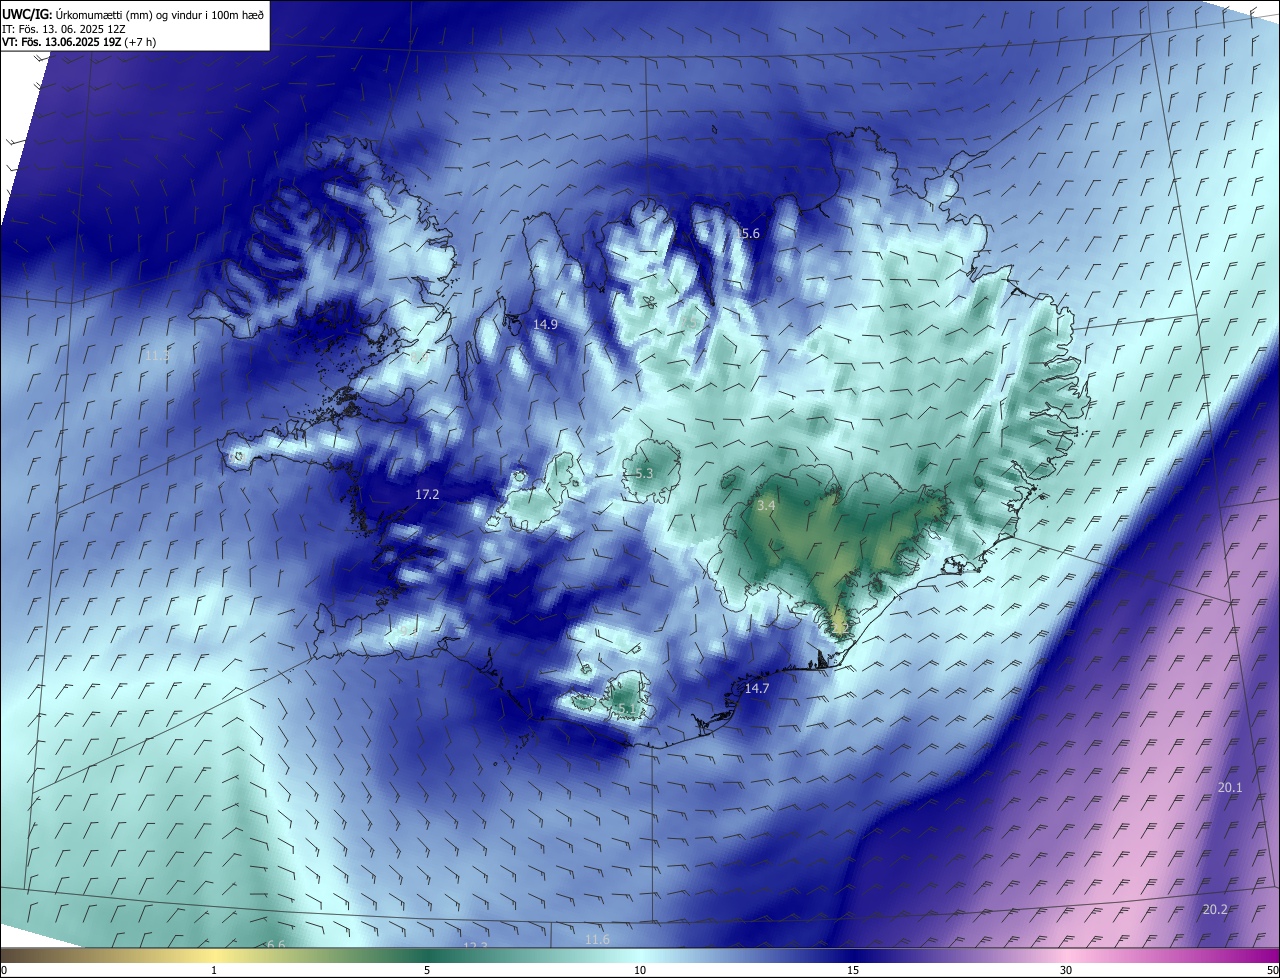
Task: Click the map value label 15.6
Action: 749,233
